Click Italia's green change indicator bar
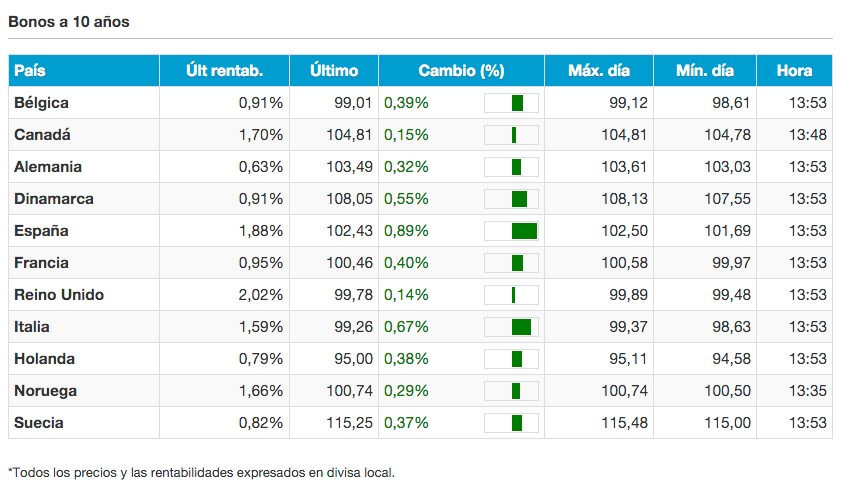Viewport: 842px width, 489px height. (521, 327)
